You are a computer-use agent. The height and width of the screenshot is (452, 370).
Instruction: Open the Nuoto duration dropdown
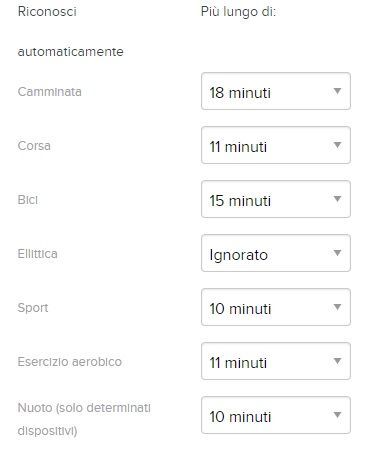[x=276, y=415]
